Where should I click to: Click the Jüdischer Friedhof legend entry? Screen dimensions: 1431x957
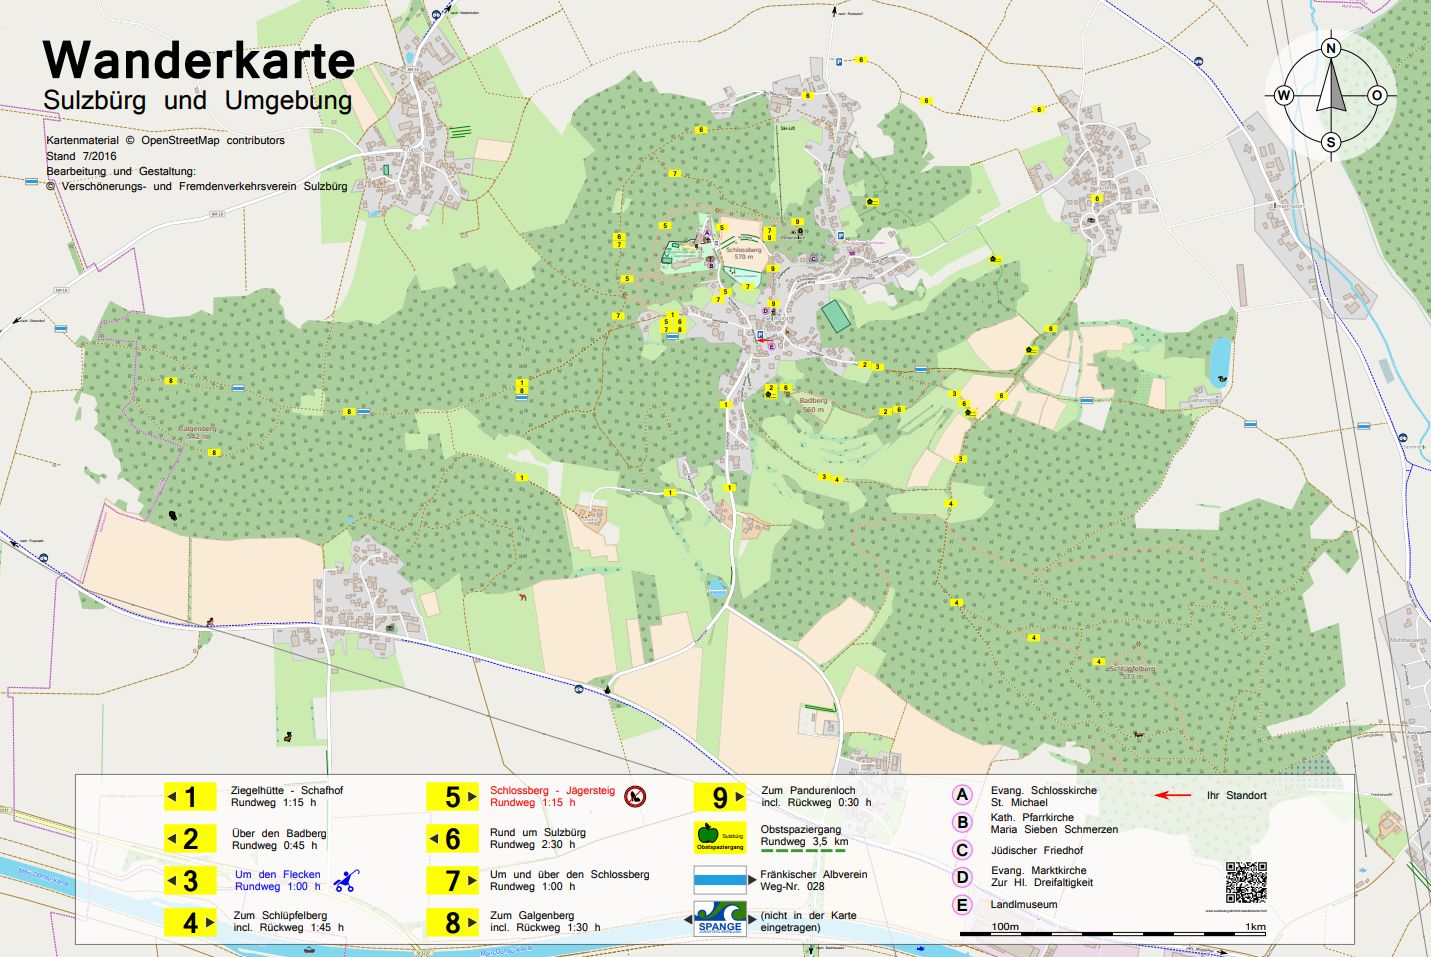1036,850
